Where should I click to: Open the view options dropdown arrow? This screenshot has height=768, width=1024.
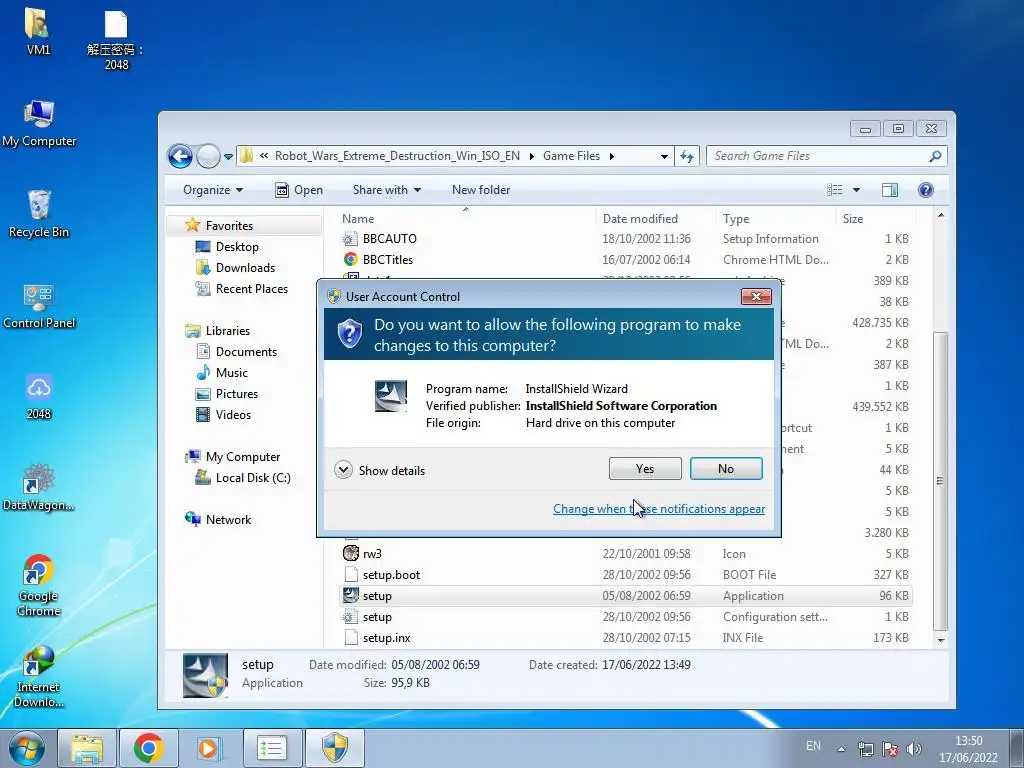856,190
